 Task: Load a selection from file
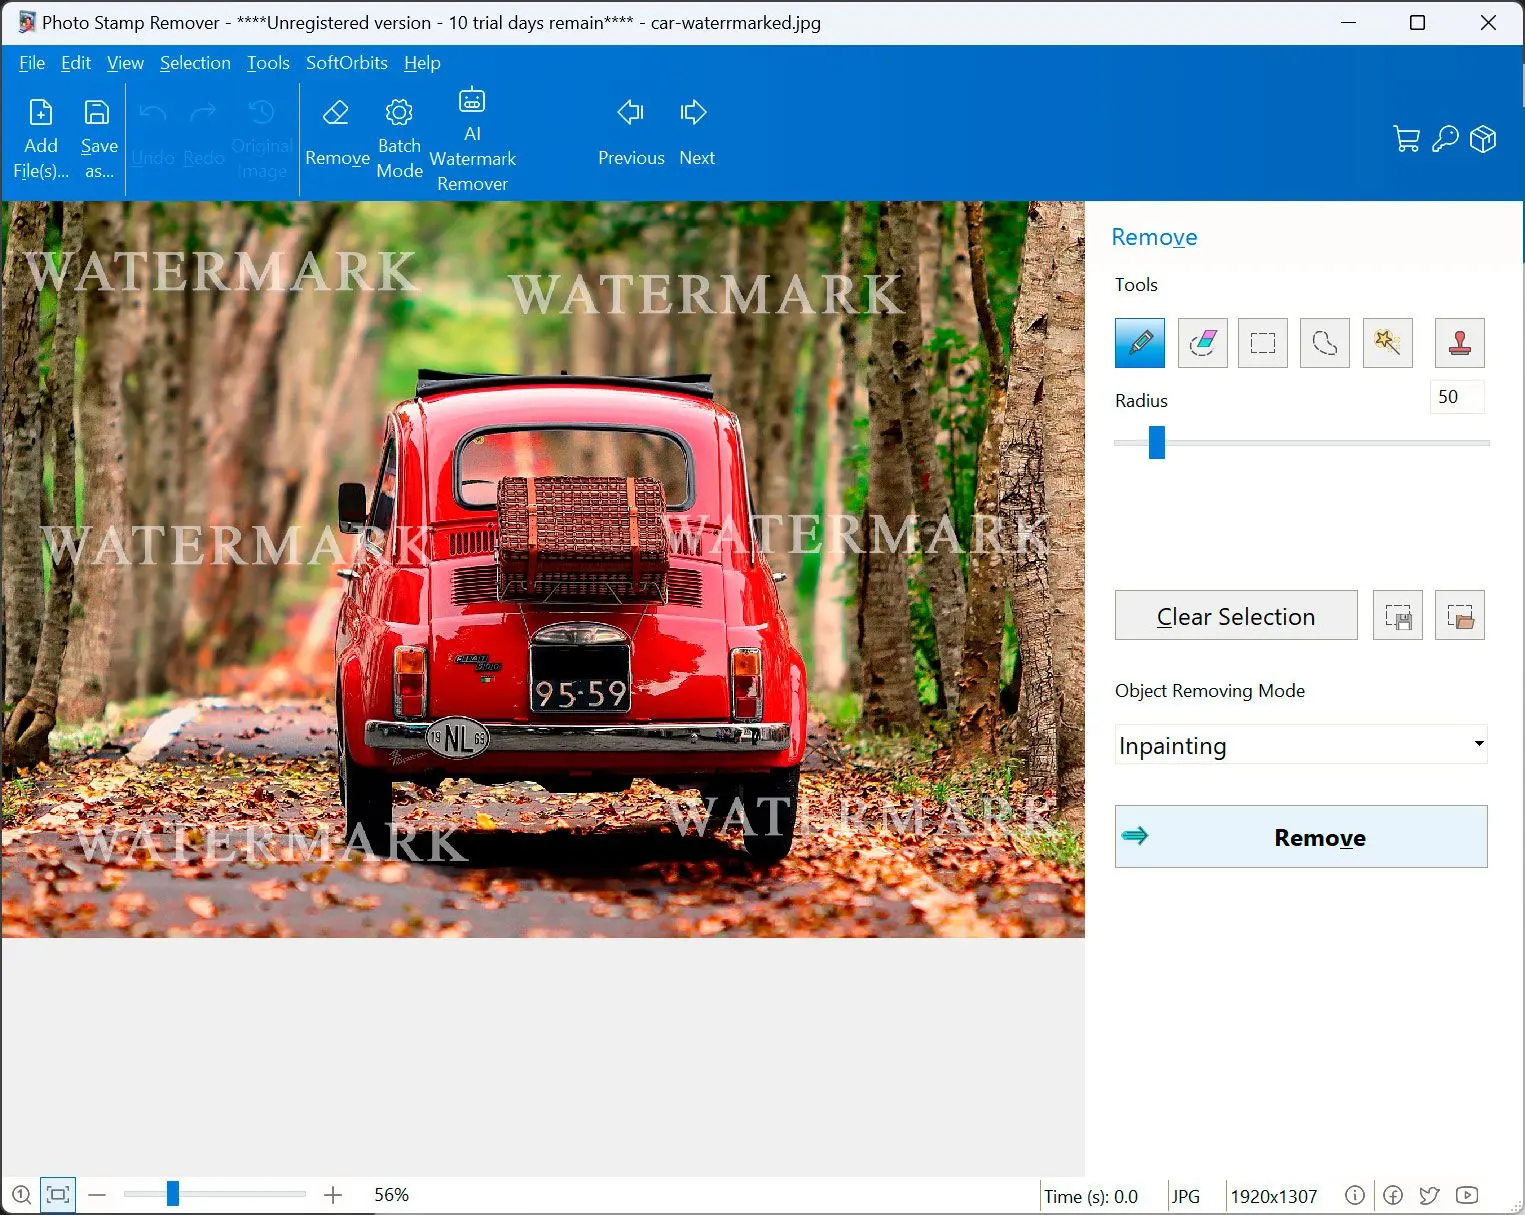[1460, 616]
